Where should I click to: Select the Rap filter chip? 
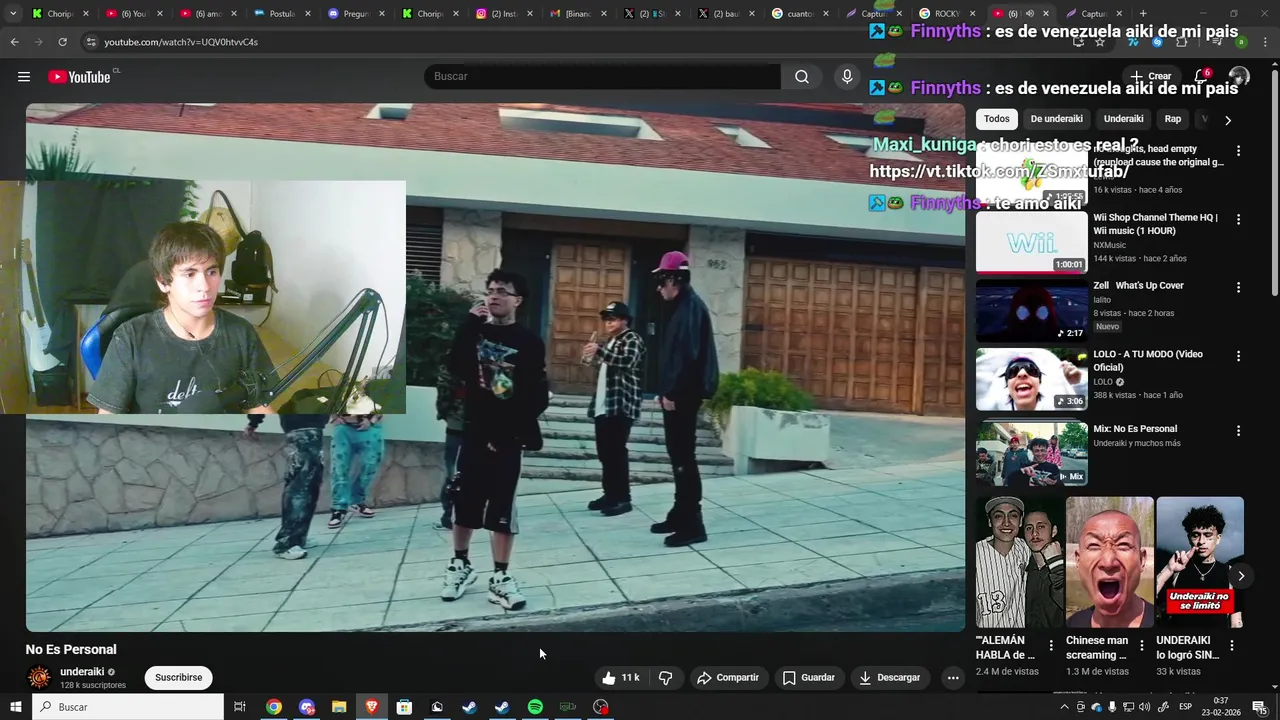[1173, 119]
